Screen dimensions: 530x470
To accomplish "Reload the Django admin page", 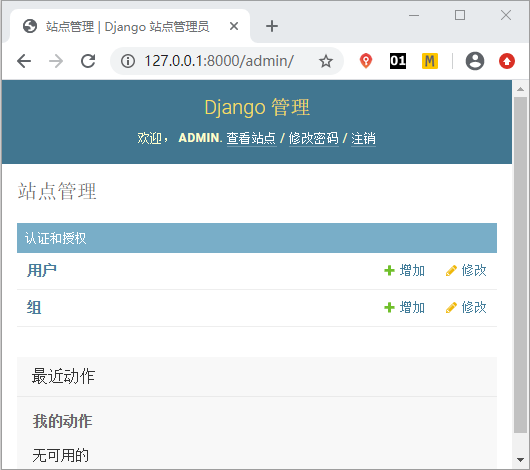I will coord(88,61).
